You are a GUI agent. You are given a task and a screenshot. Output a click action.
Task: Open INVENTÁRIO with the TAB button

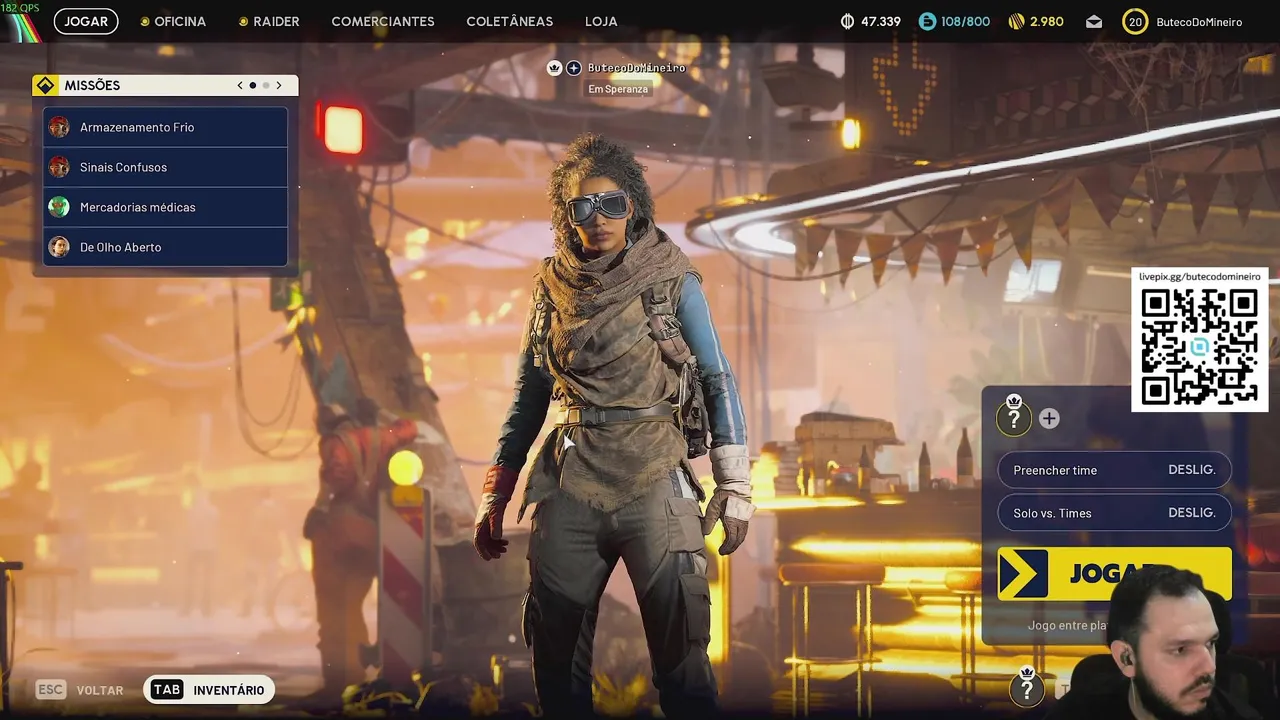point(208,690)
